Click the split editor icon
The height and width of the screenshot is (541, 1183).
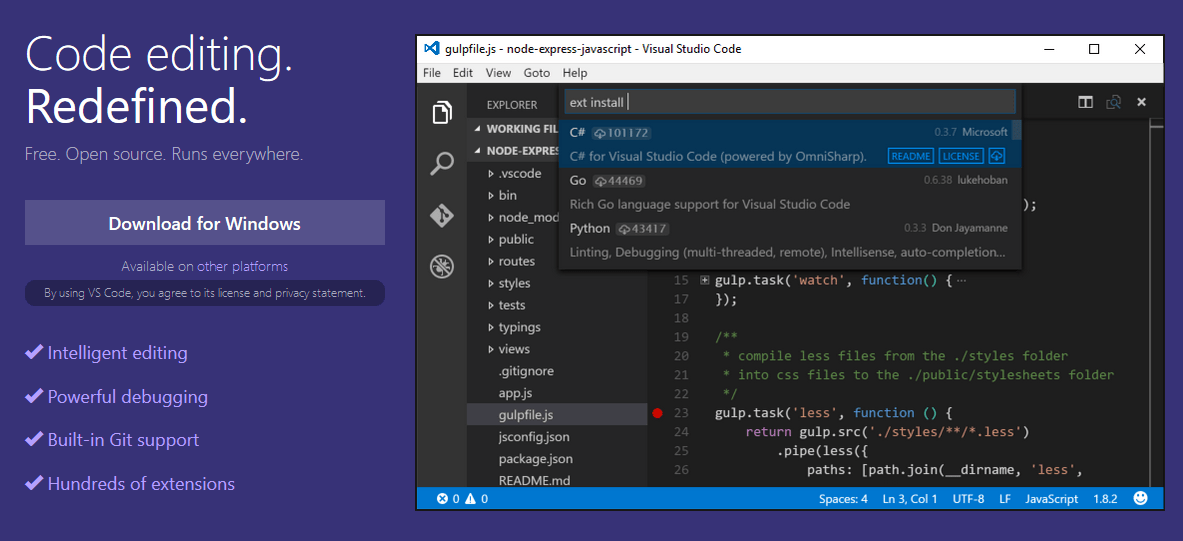coord(1086,103)
